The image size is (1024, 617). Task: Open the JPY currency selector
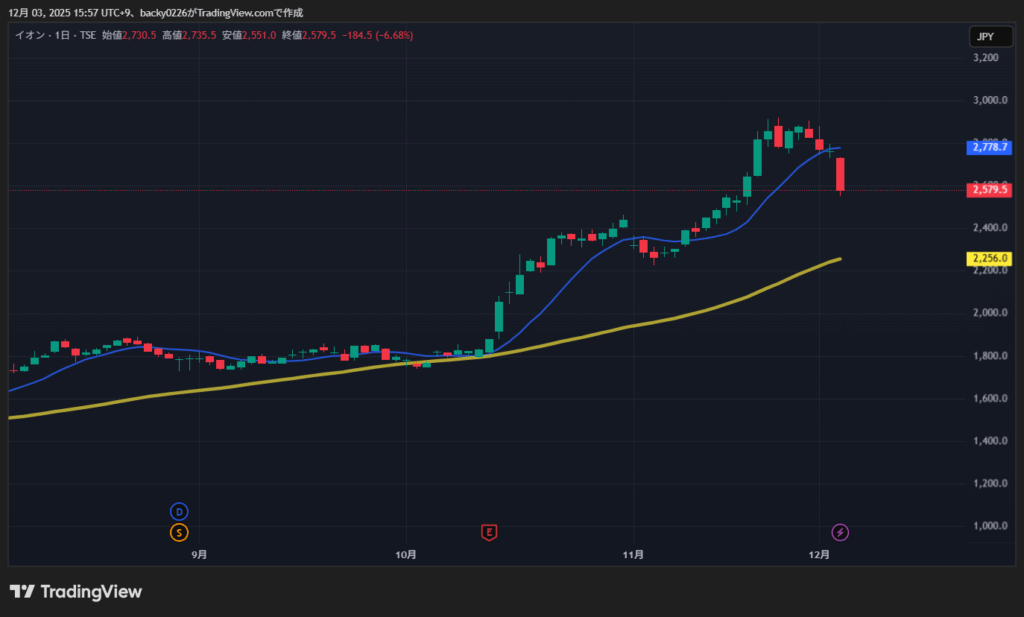(x=984, y=37)
